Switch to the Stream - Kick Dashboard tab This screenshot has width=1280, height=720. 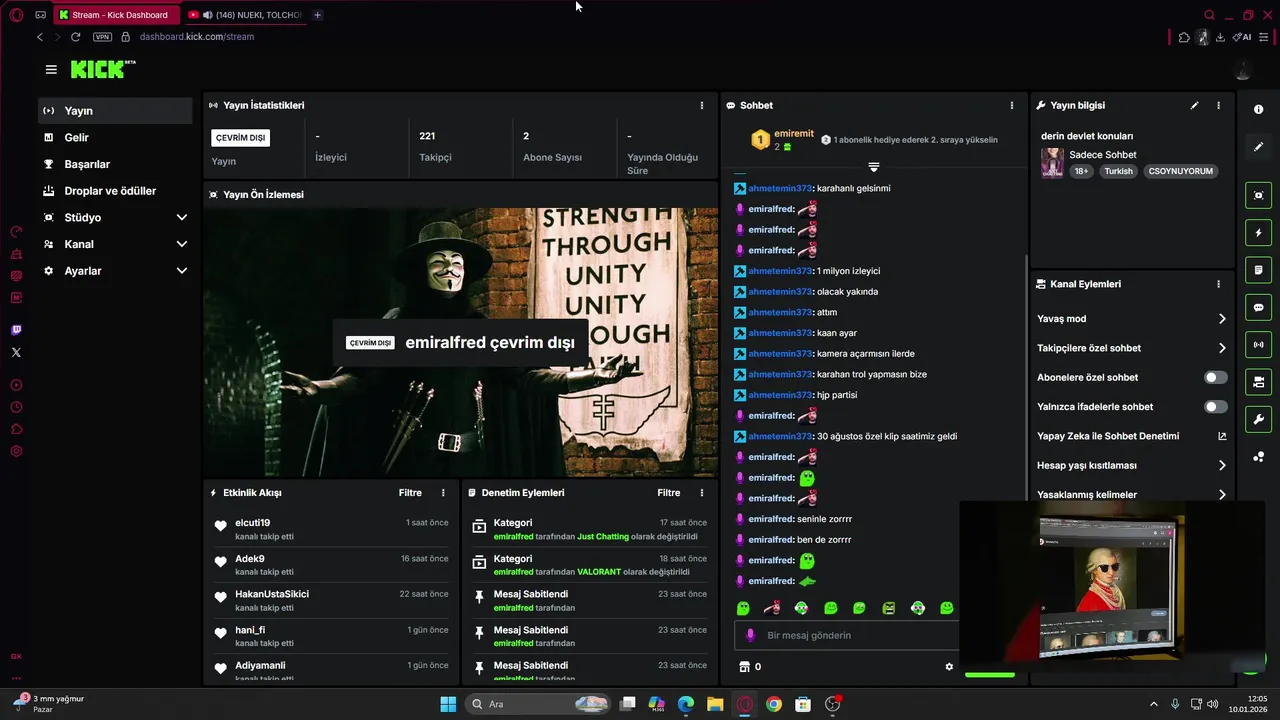tap(116, 15)
